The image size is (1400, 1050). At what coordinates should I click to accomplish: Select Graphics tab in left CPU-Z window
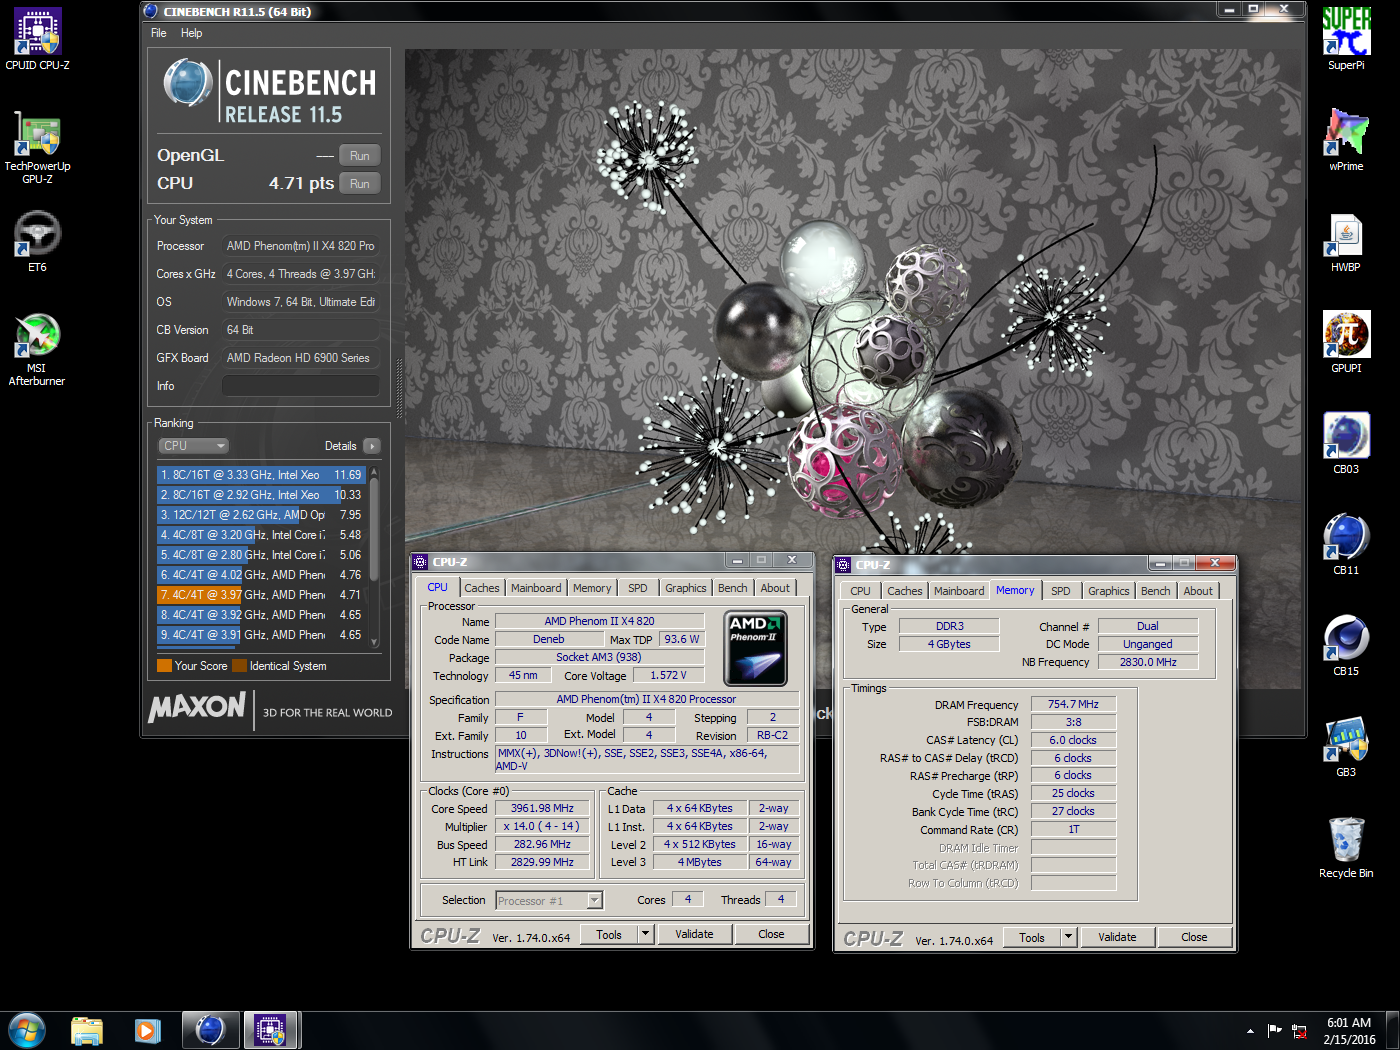point(685,588)
